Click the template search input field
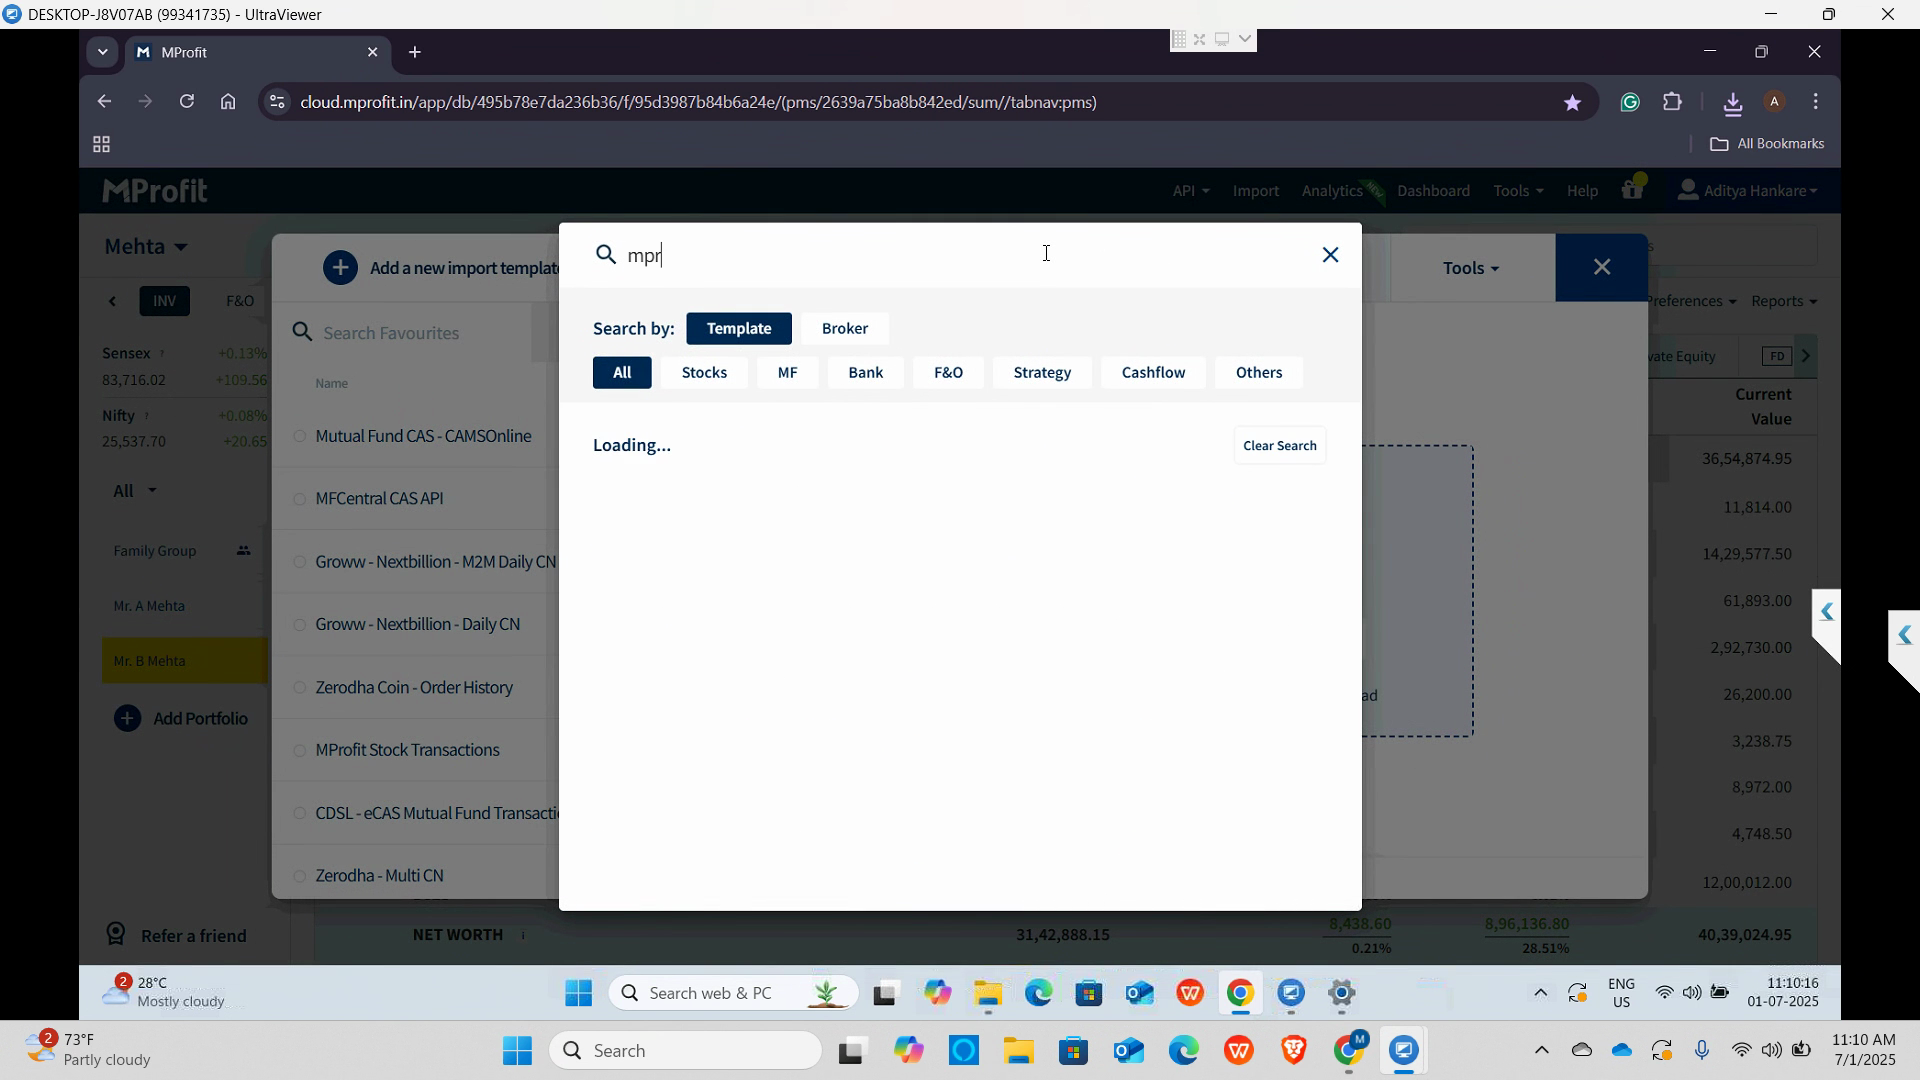This screenshot has width=1920, height=1080. tap(960, 255)
